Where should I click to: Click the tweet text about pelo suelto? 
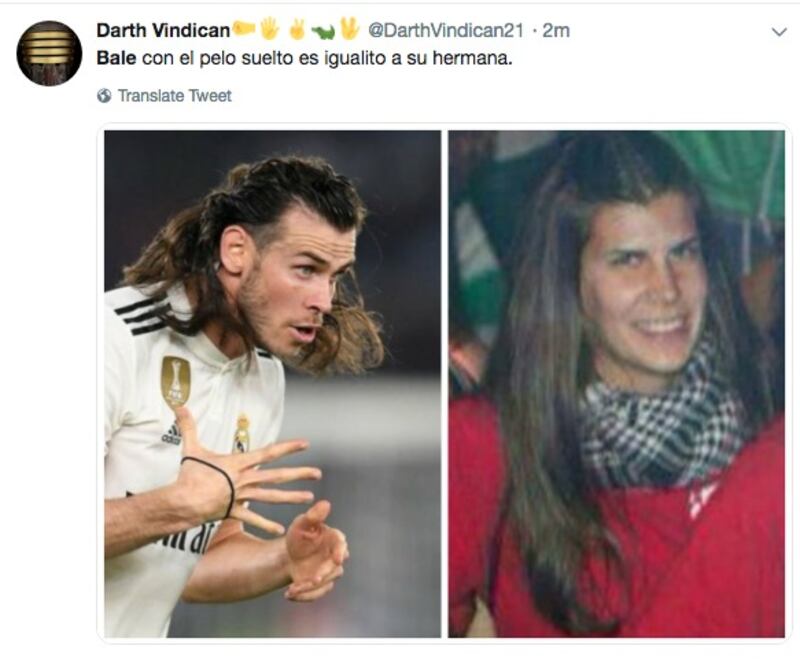coord(304,58)
